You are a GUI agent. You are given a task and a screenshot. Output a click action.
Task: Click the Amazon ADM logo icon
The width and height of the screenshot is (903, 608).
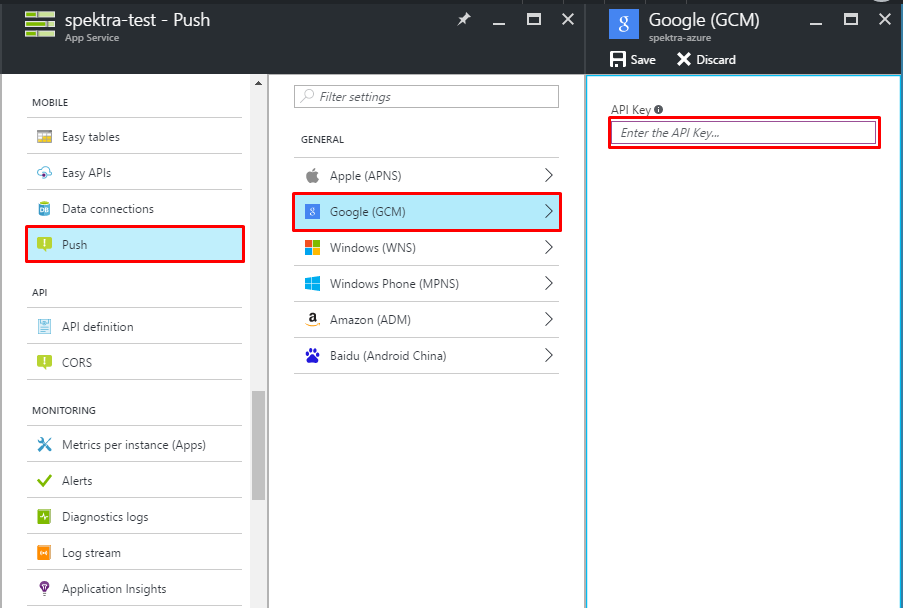click(312, 319)
